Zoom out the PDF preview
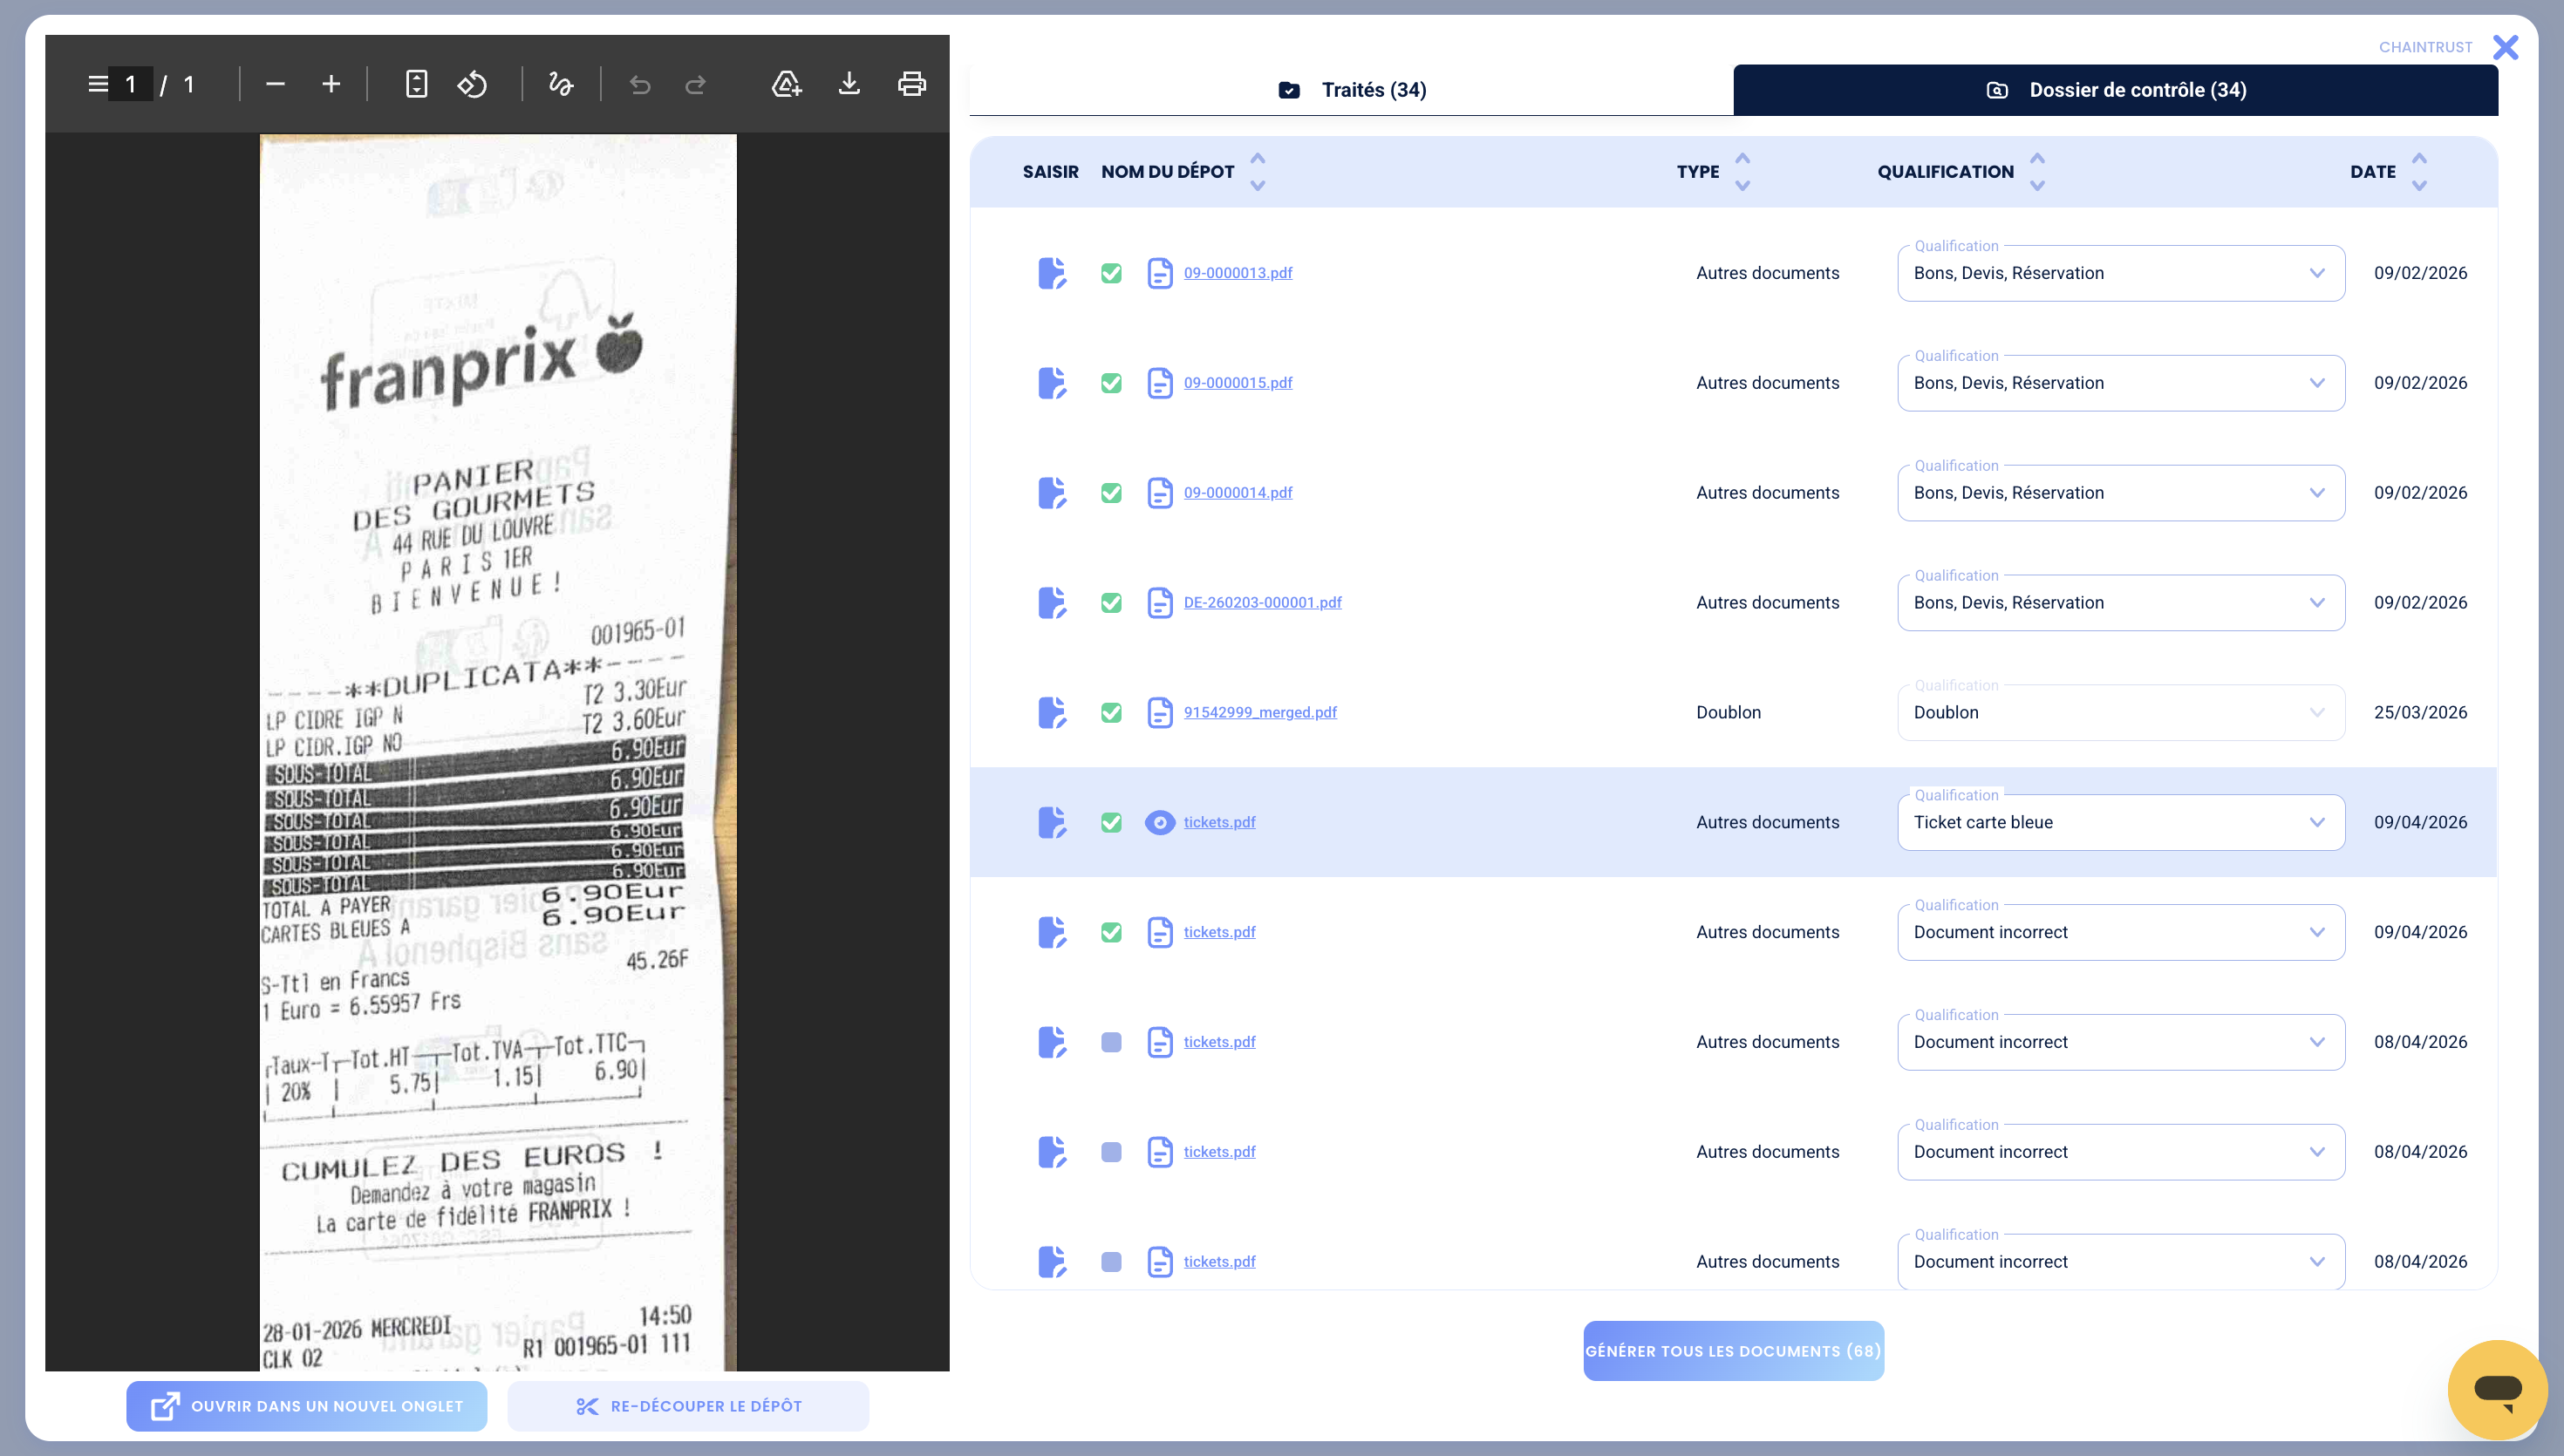 275,84
